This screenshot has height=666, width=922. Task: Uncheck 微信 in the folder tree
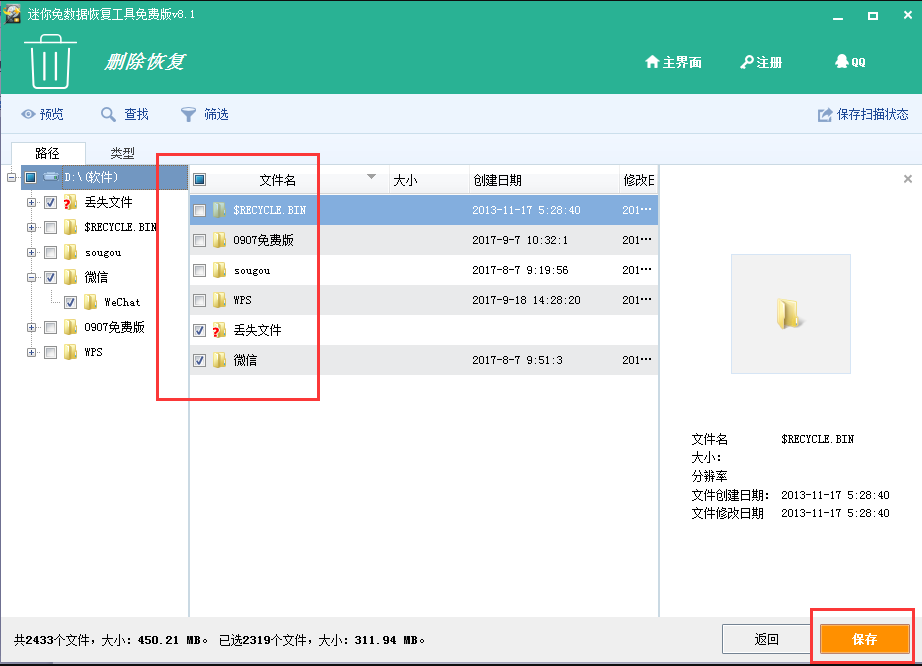click(51, 277)
